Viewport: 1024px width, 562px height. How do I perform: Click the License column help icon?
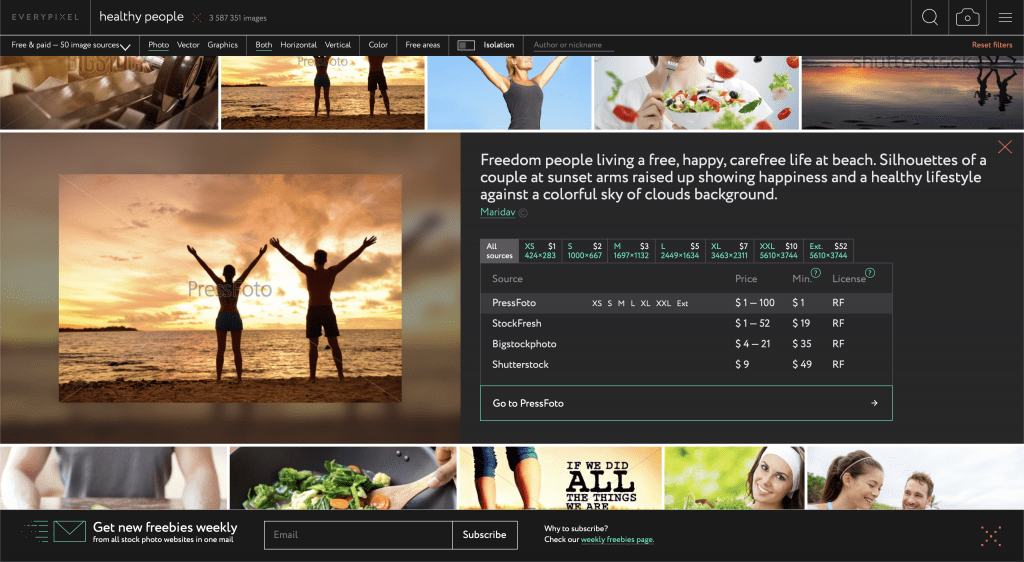870,273
